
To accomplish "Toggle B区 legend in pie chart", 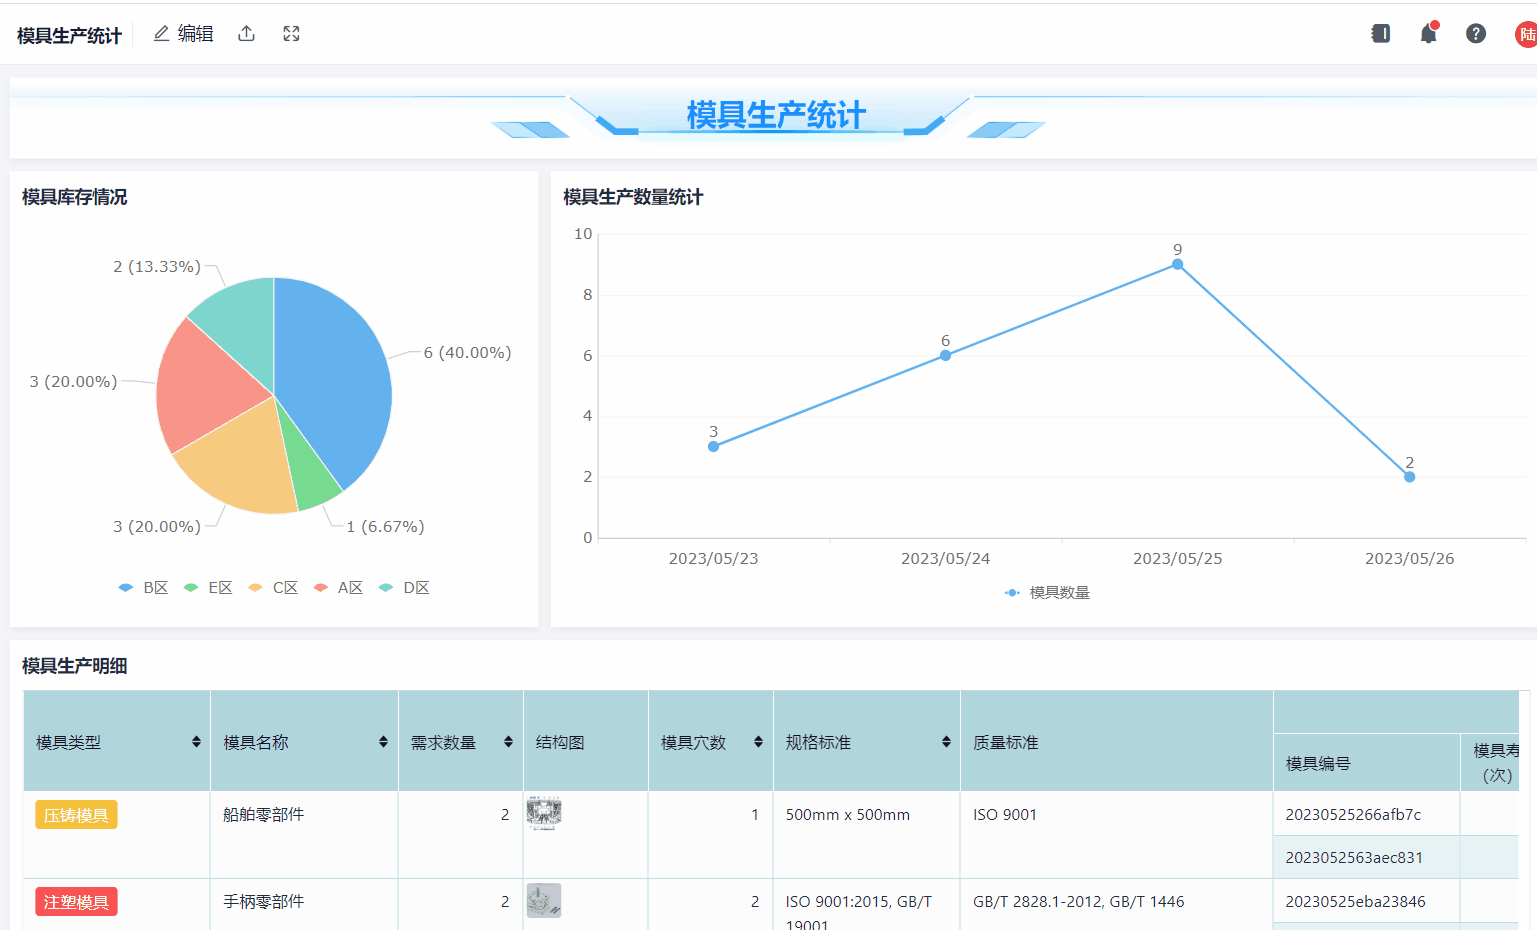I will coord(143,588).
